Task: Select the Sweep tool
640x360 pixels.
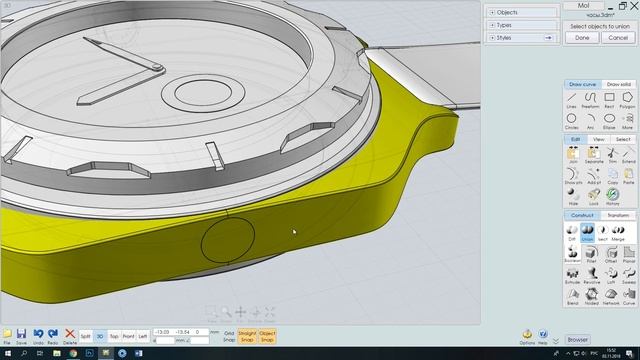Action: (x=629, y=276)
